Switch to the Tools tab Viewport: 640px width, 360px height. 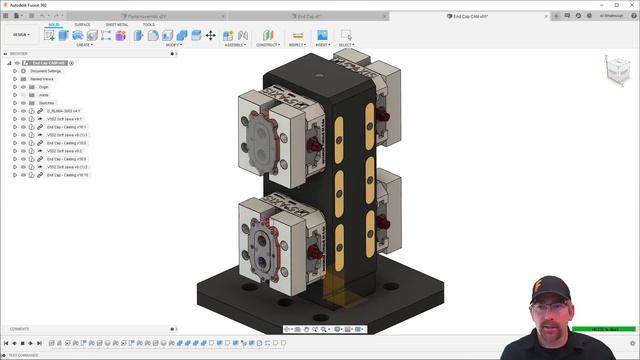149,24
